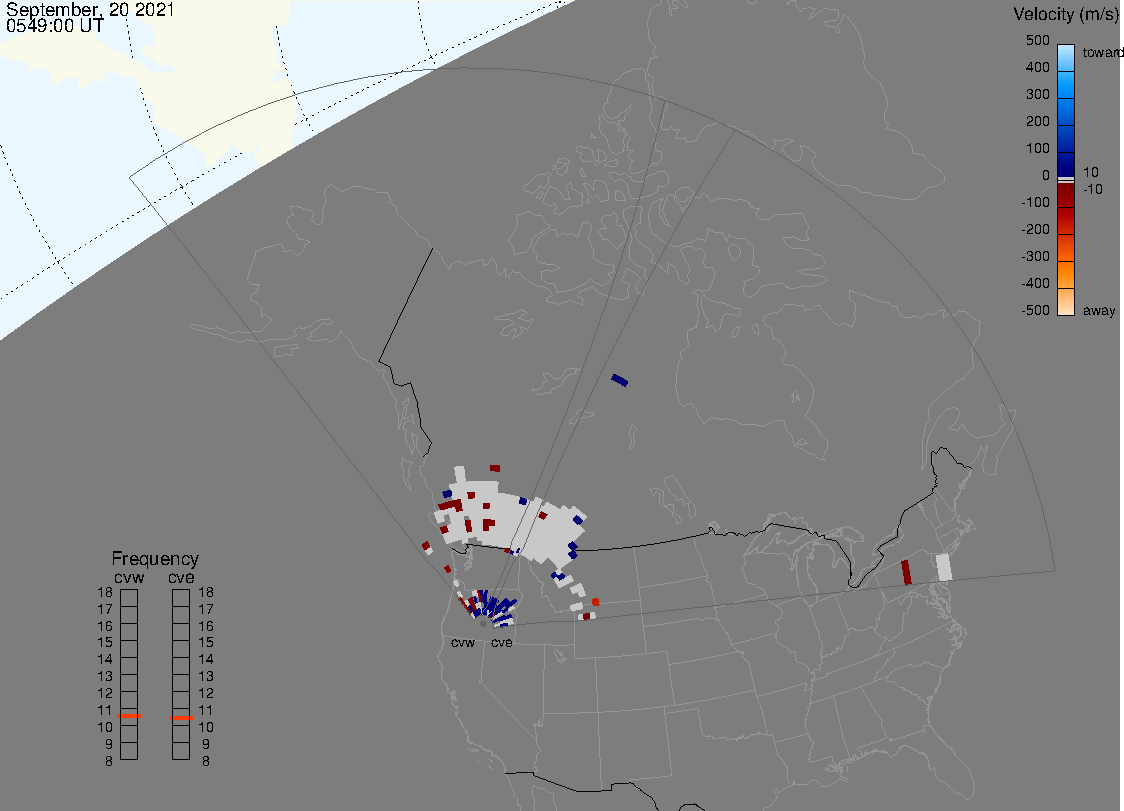Click the light gray data strip on the US east coast
This screenshot has width=1124, height=811.
[x=944, y=567]
